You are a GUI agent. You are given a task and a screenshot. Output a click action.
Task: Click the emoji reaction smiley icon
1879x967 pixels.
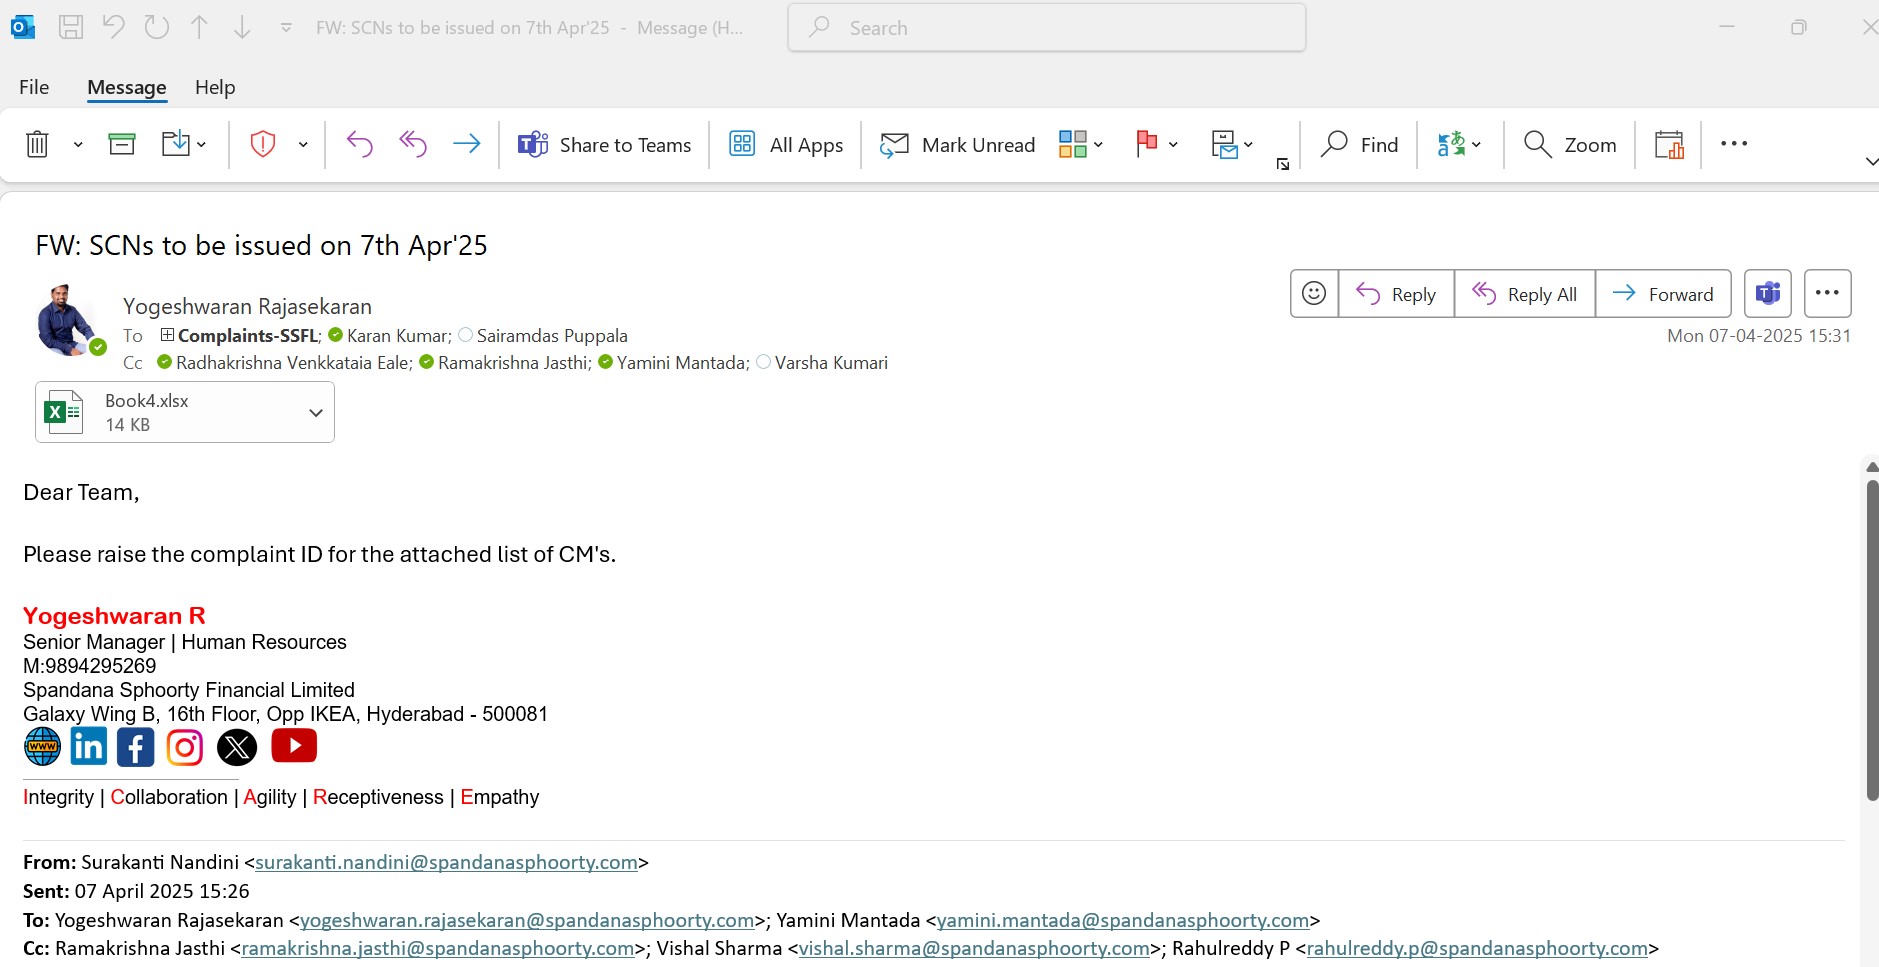pyautogui.click(x=1314, y=294)
